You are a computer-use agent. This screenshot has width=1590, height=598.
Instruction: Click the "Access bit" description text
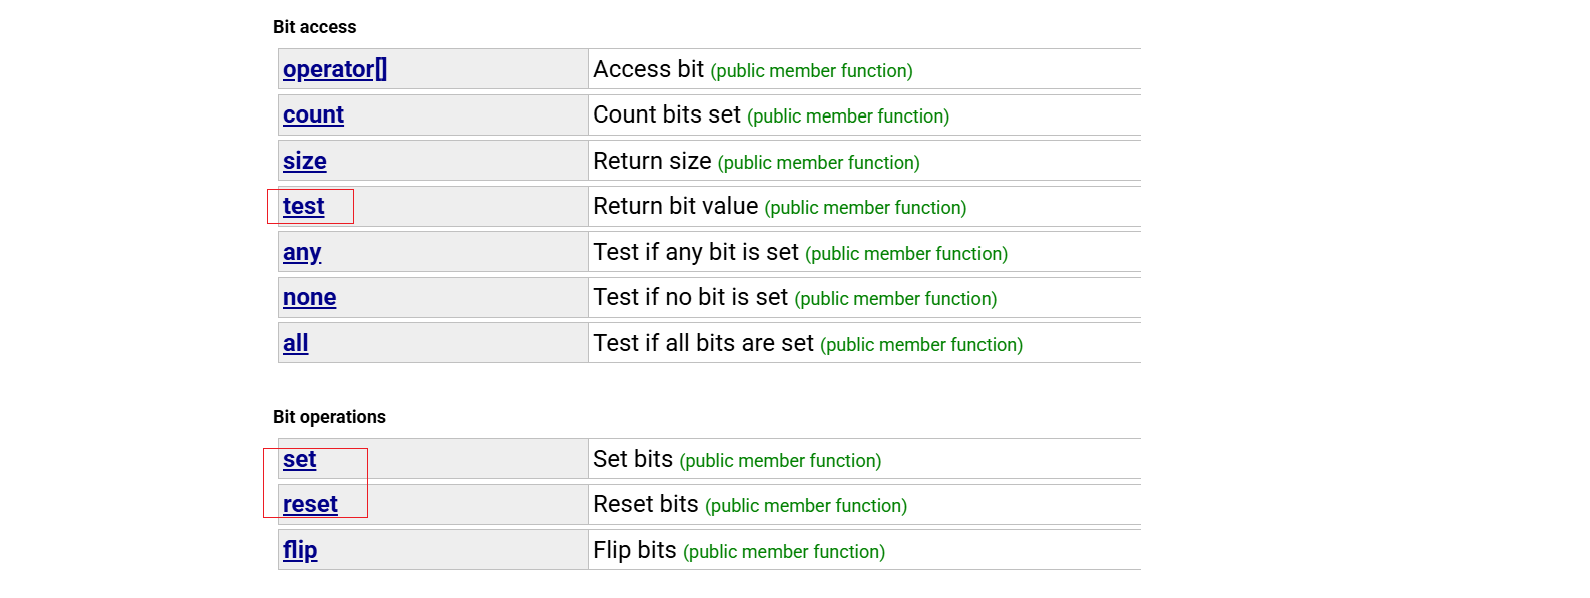tap(648, 69)
